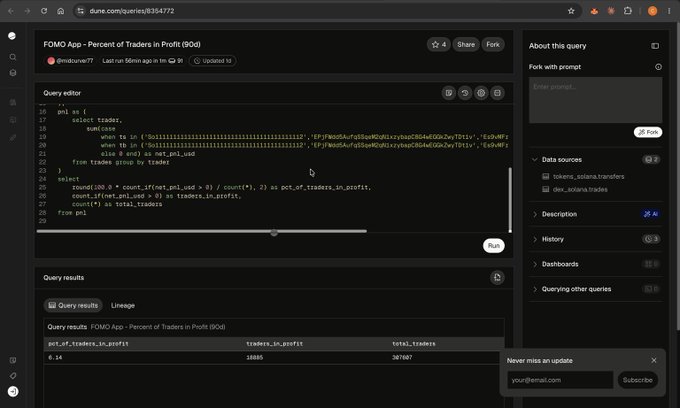Viewport: 680px width, 408px height.
Task: Click the fox extension icon in browser toolbar
Action: point(594,11)
